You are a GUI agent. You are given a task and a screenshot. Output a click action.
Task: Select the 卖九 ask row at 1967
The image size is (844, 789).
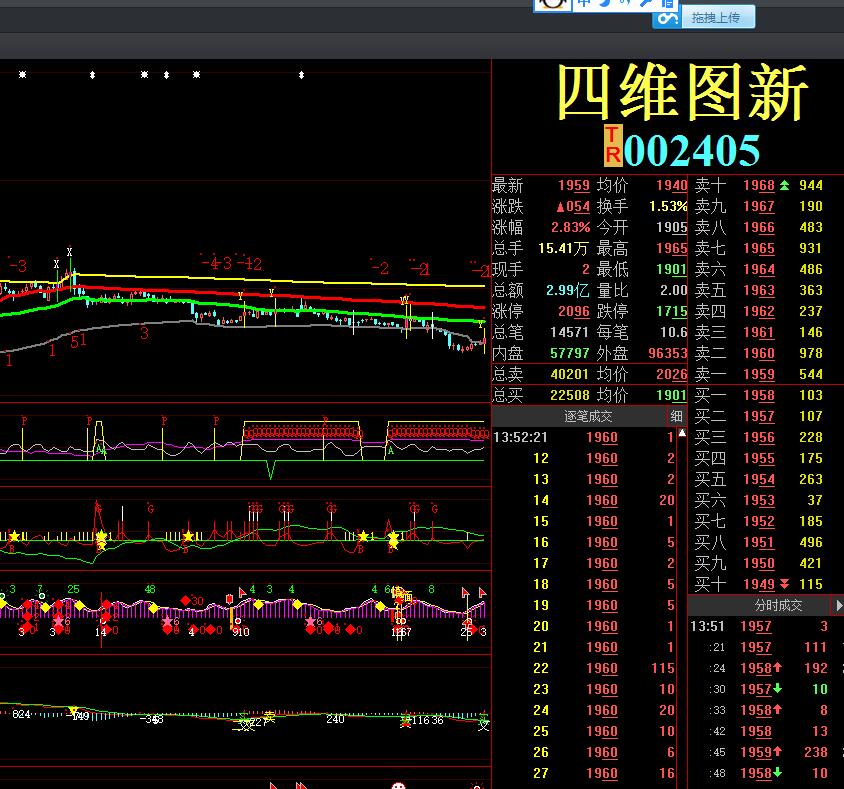[758, 207]
